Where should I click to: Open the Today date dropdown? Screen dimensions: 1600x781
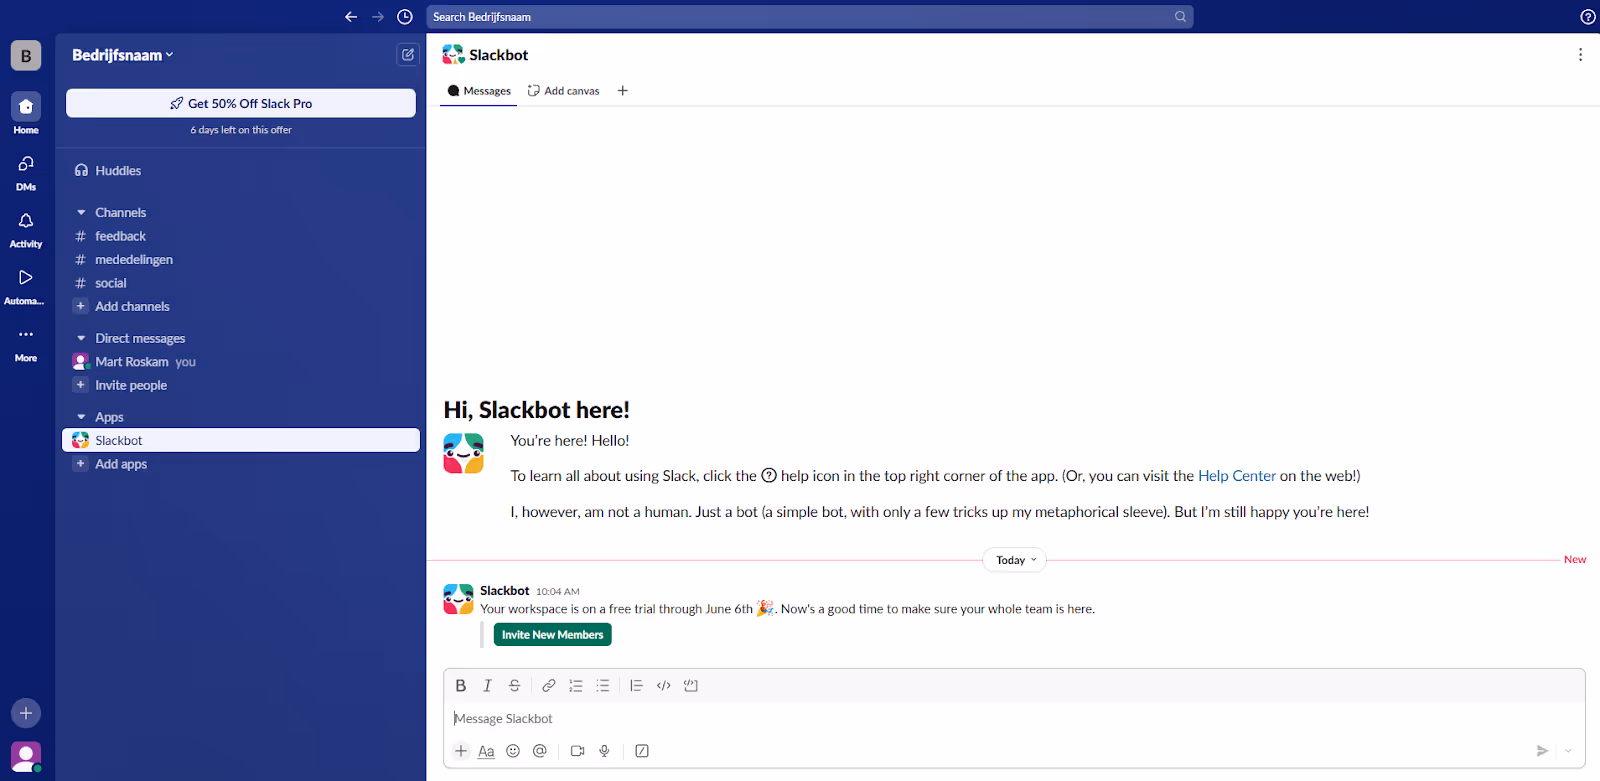(1015, 560)
